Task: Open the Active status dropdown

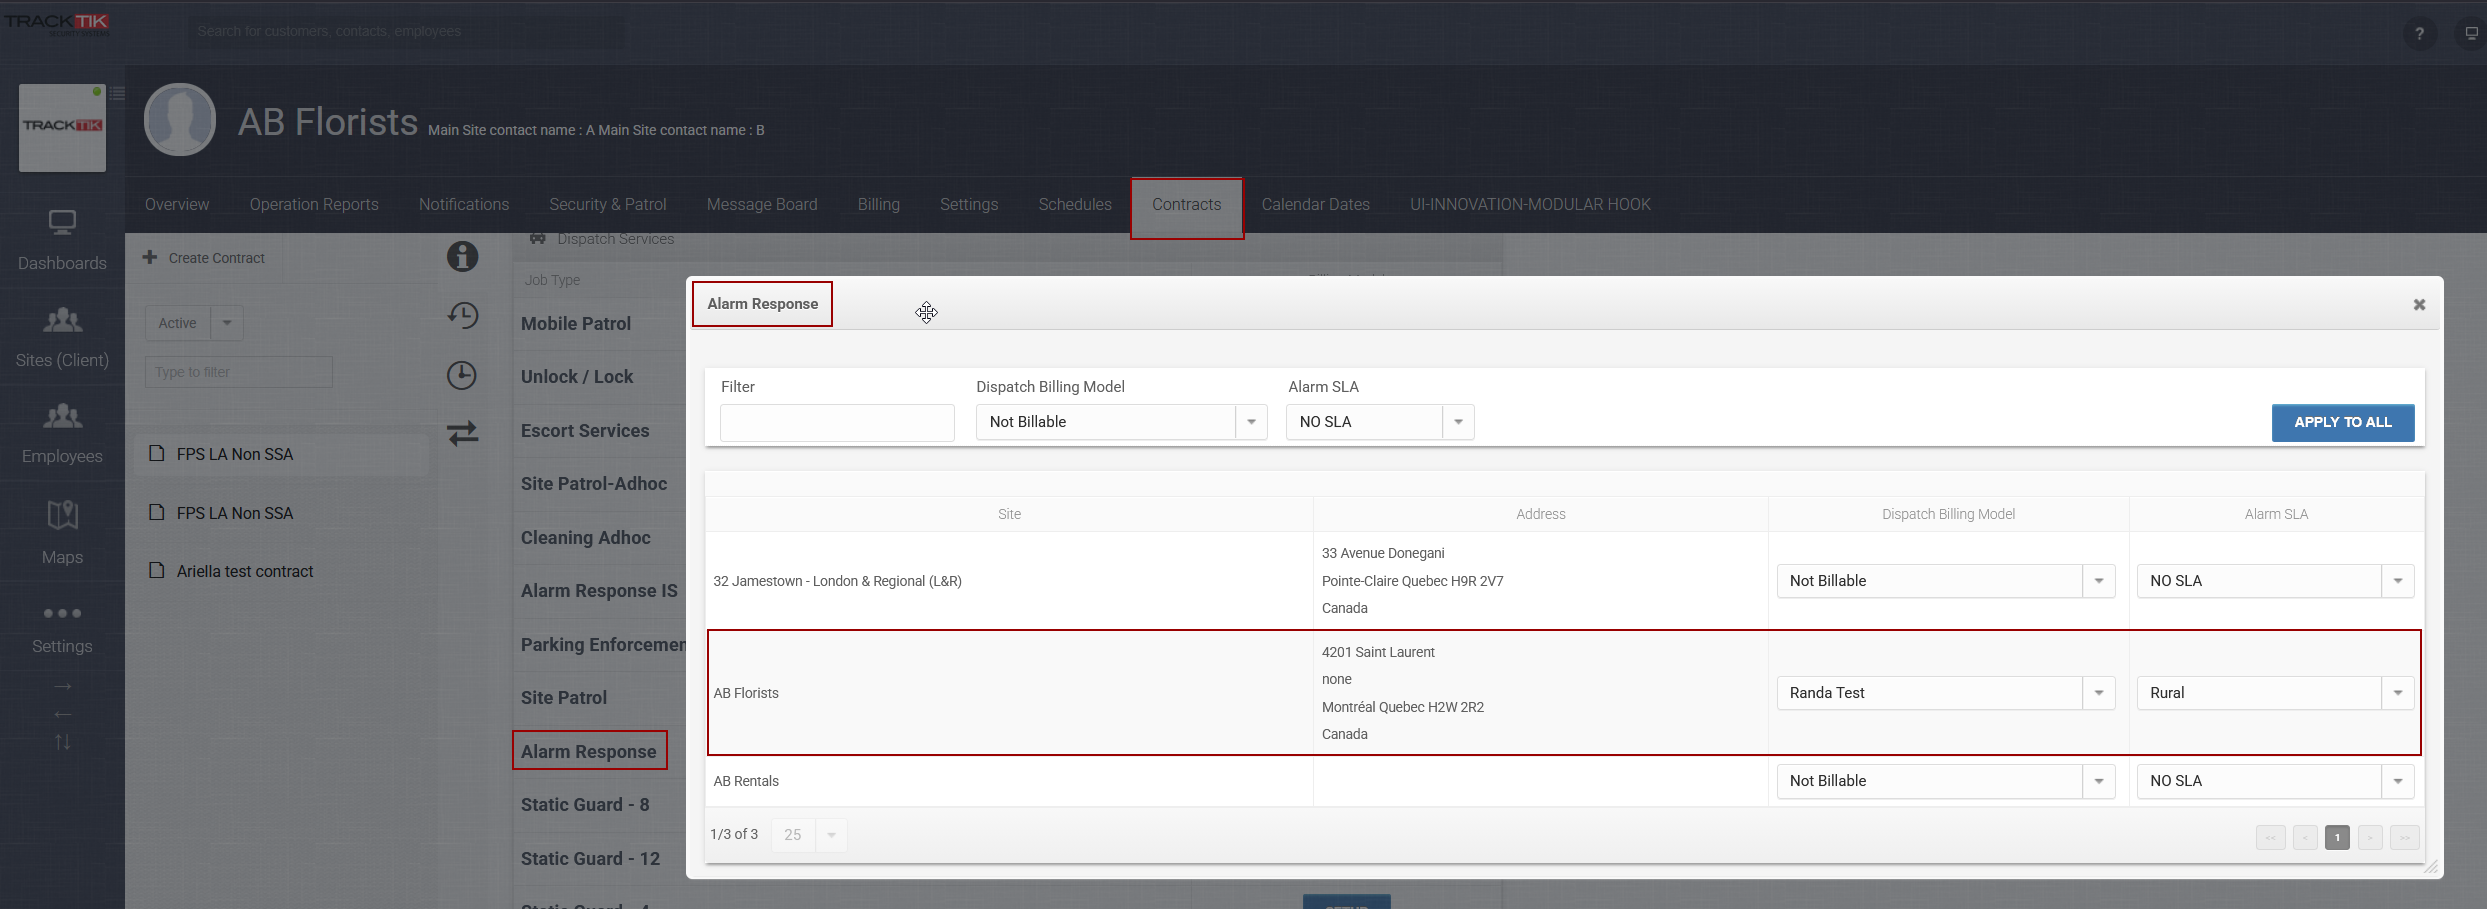Action: [x=194, y=323]
